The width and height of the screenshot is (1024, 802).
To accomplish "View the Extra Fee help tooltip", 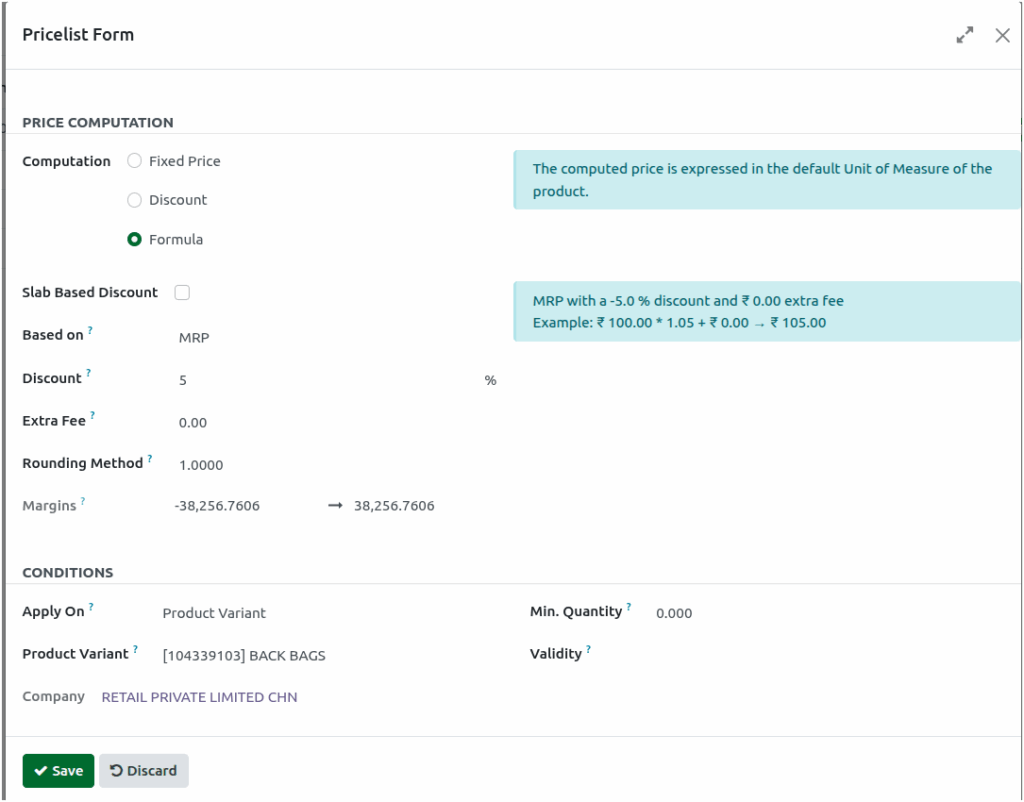I will pos(92,414).
